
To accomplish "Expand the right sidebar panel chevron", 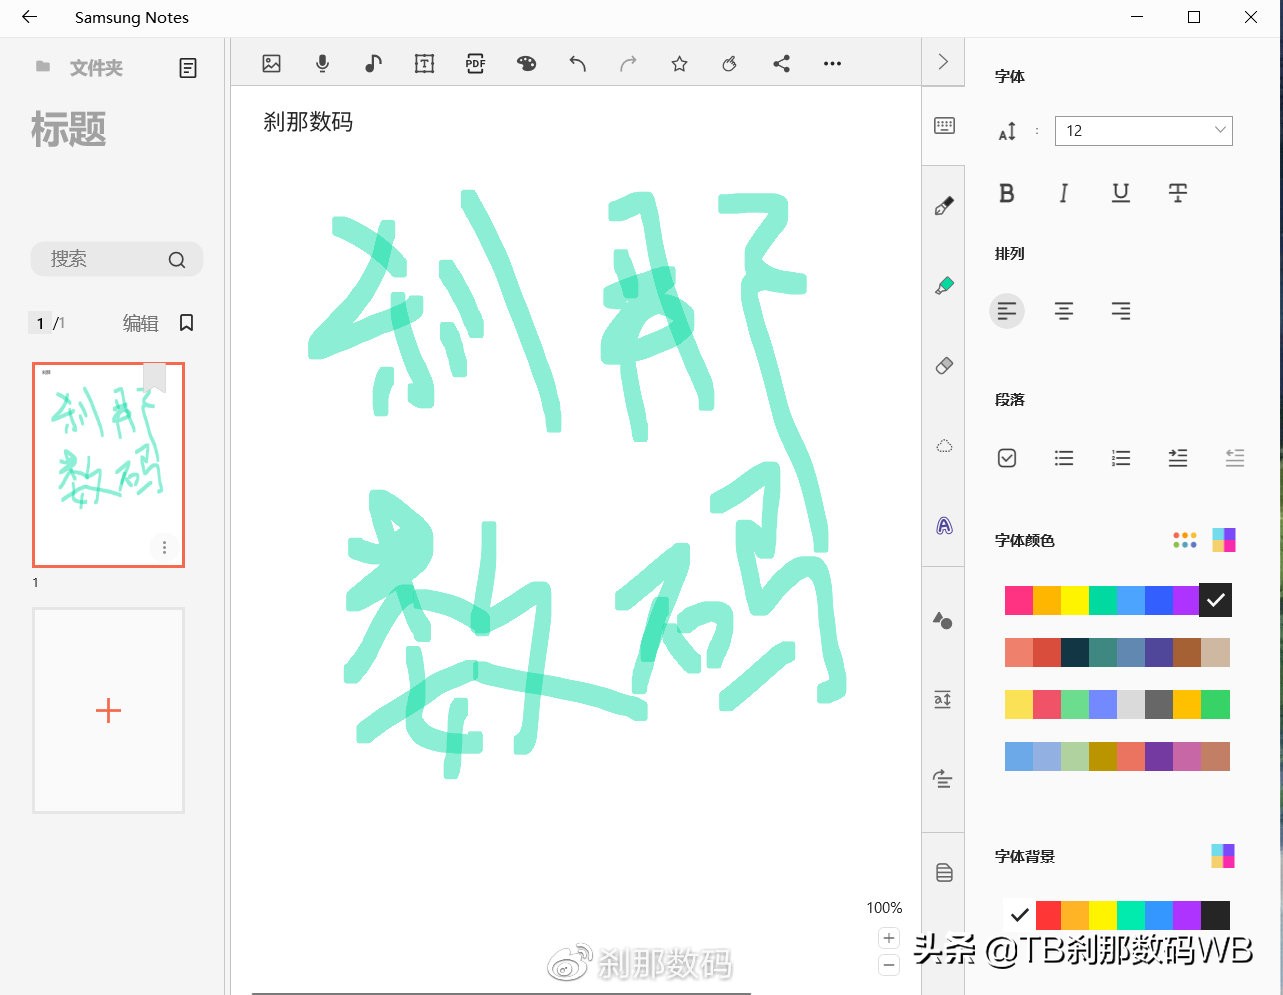I will [x=943, y=61].
